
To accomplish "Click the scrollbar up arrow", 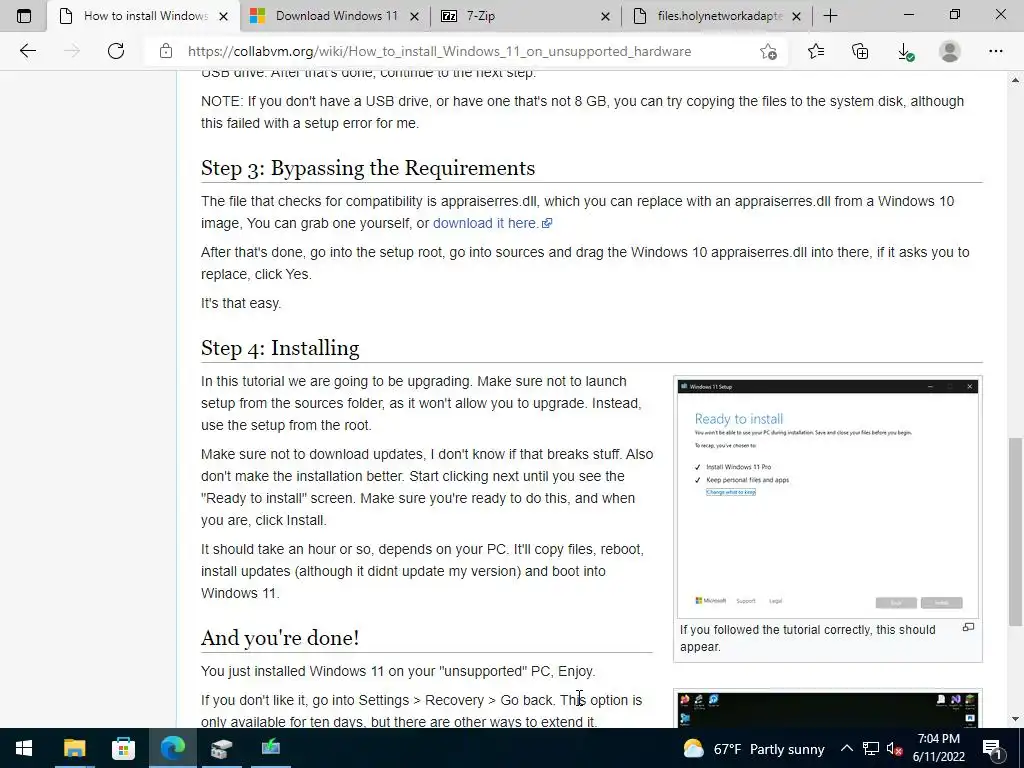I will (x=1015, y=80).
